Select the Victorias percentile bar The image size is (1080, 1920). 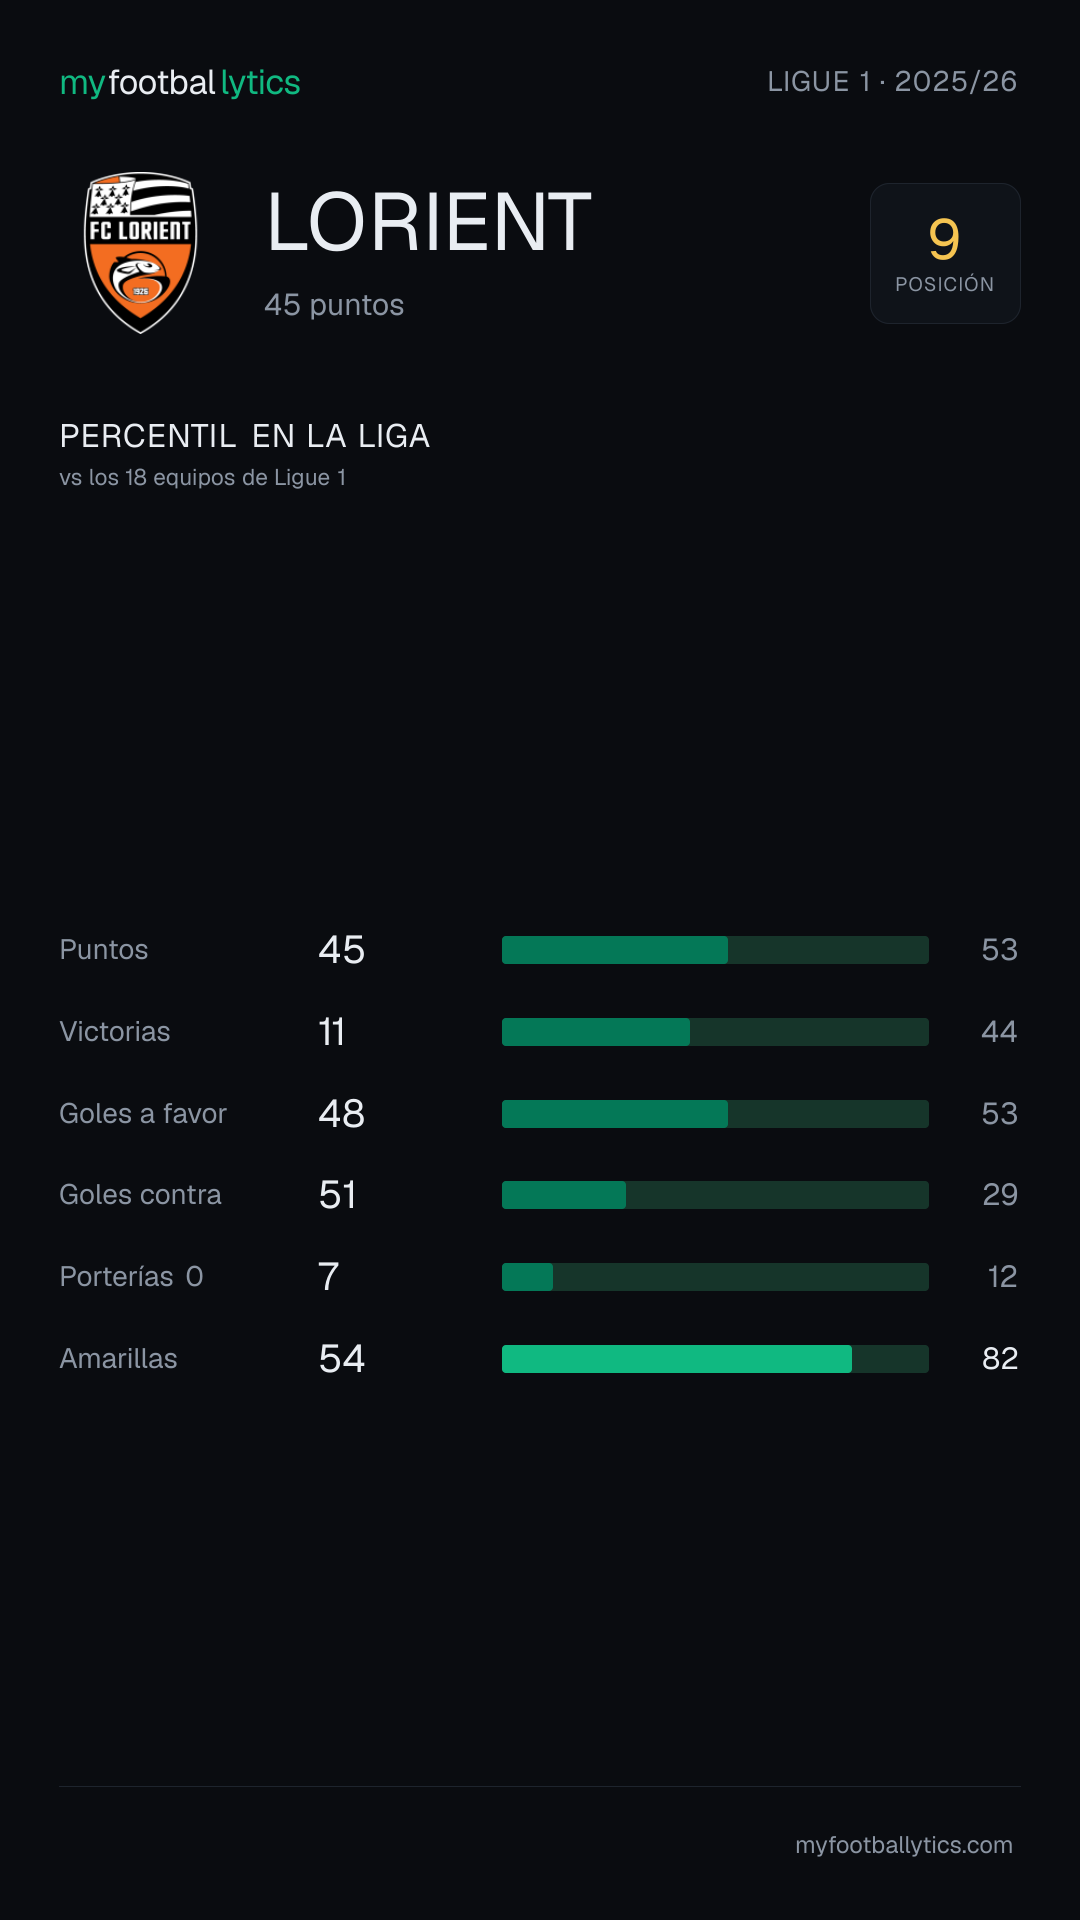tap(715, 1032)
